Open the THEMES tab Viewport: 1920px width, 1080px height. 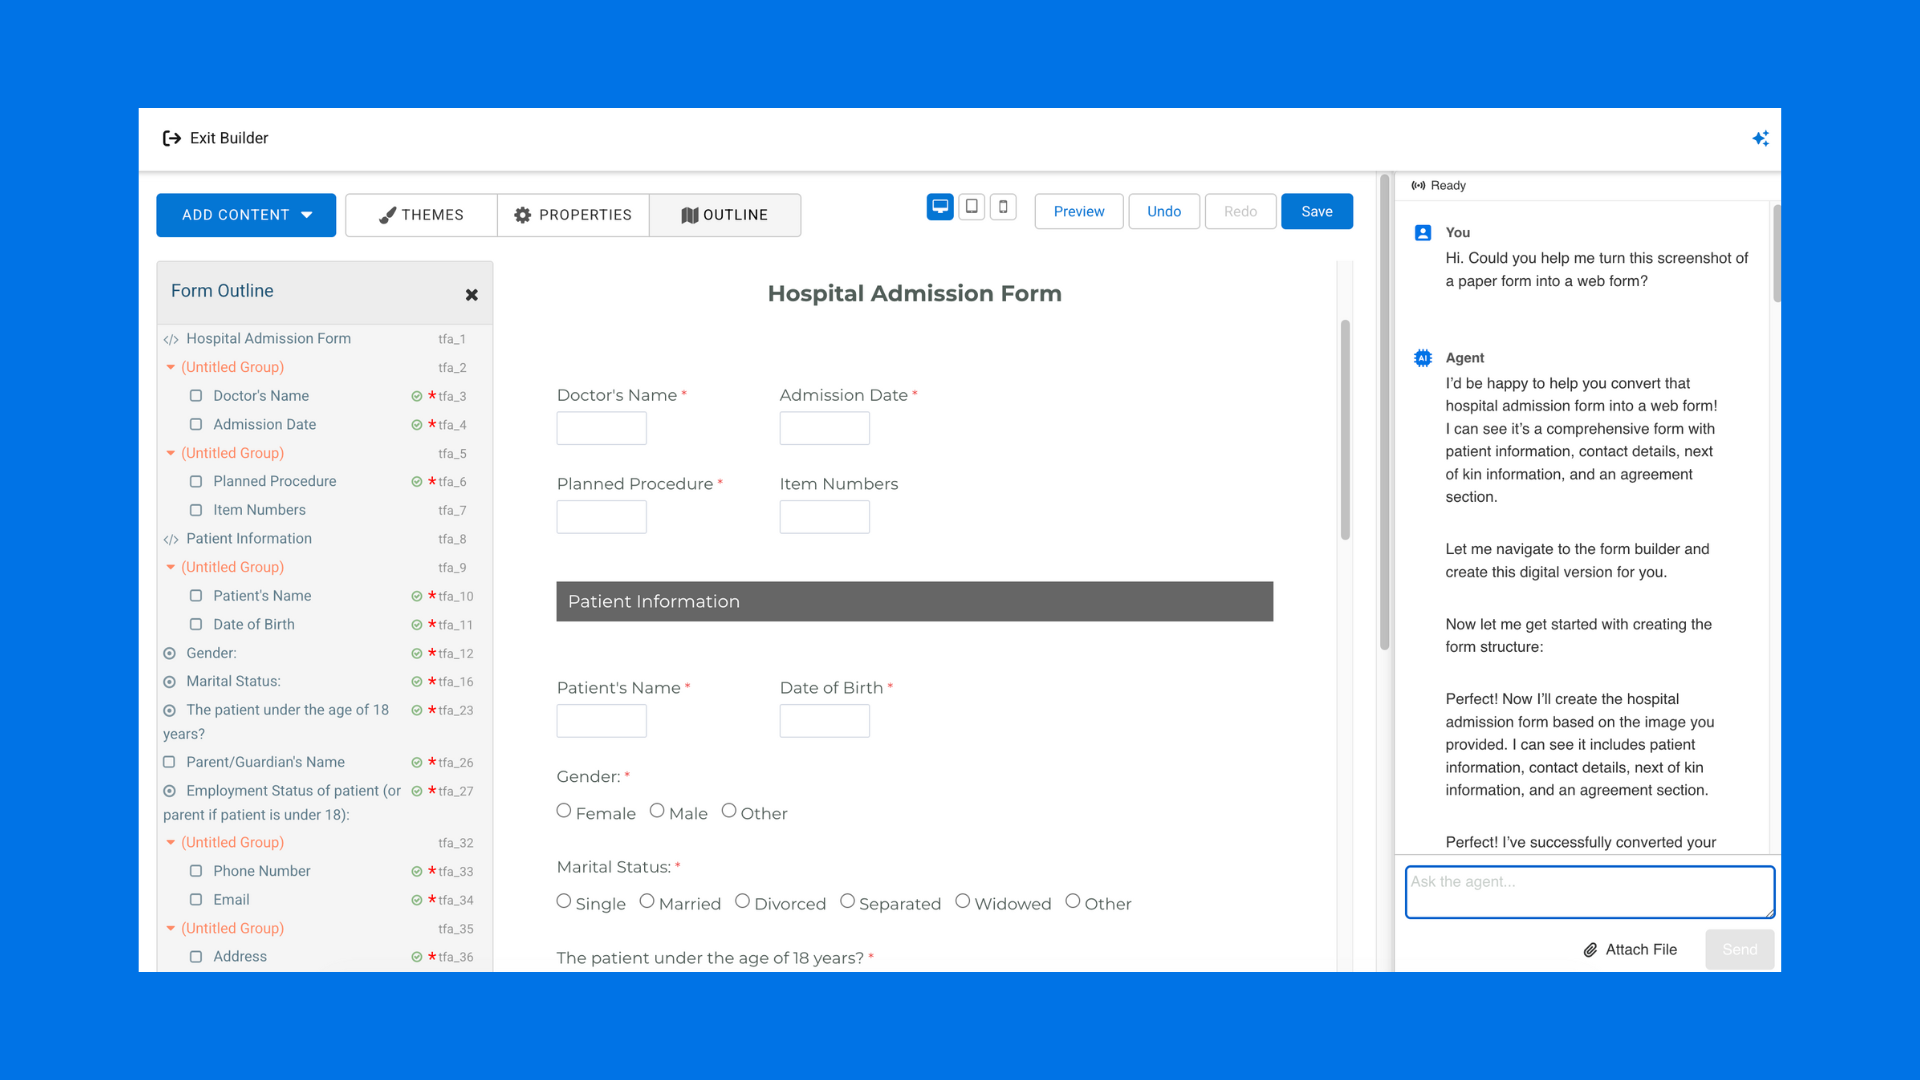(421, 215)
